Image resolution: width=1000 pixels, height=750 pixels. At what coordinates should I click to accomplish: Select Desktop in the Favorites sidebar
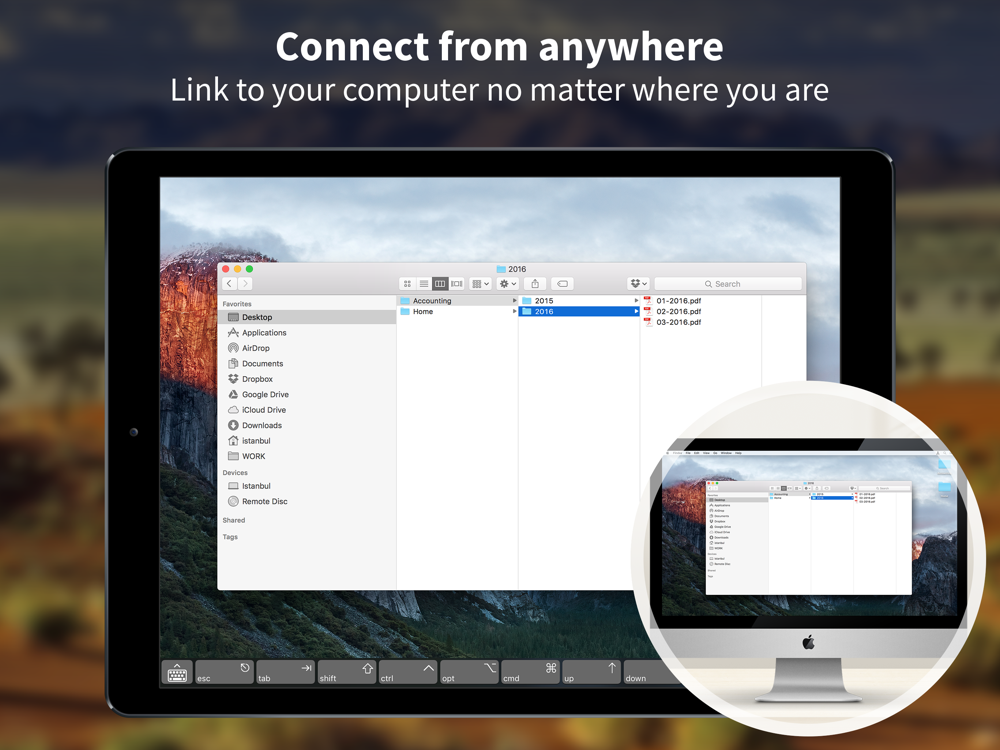tap(307, 317)
